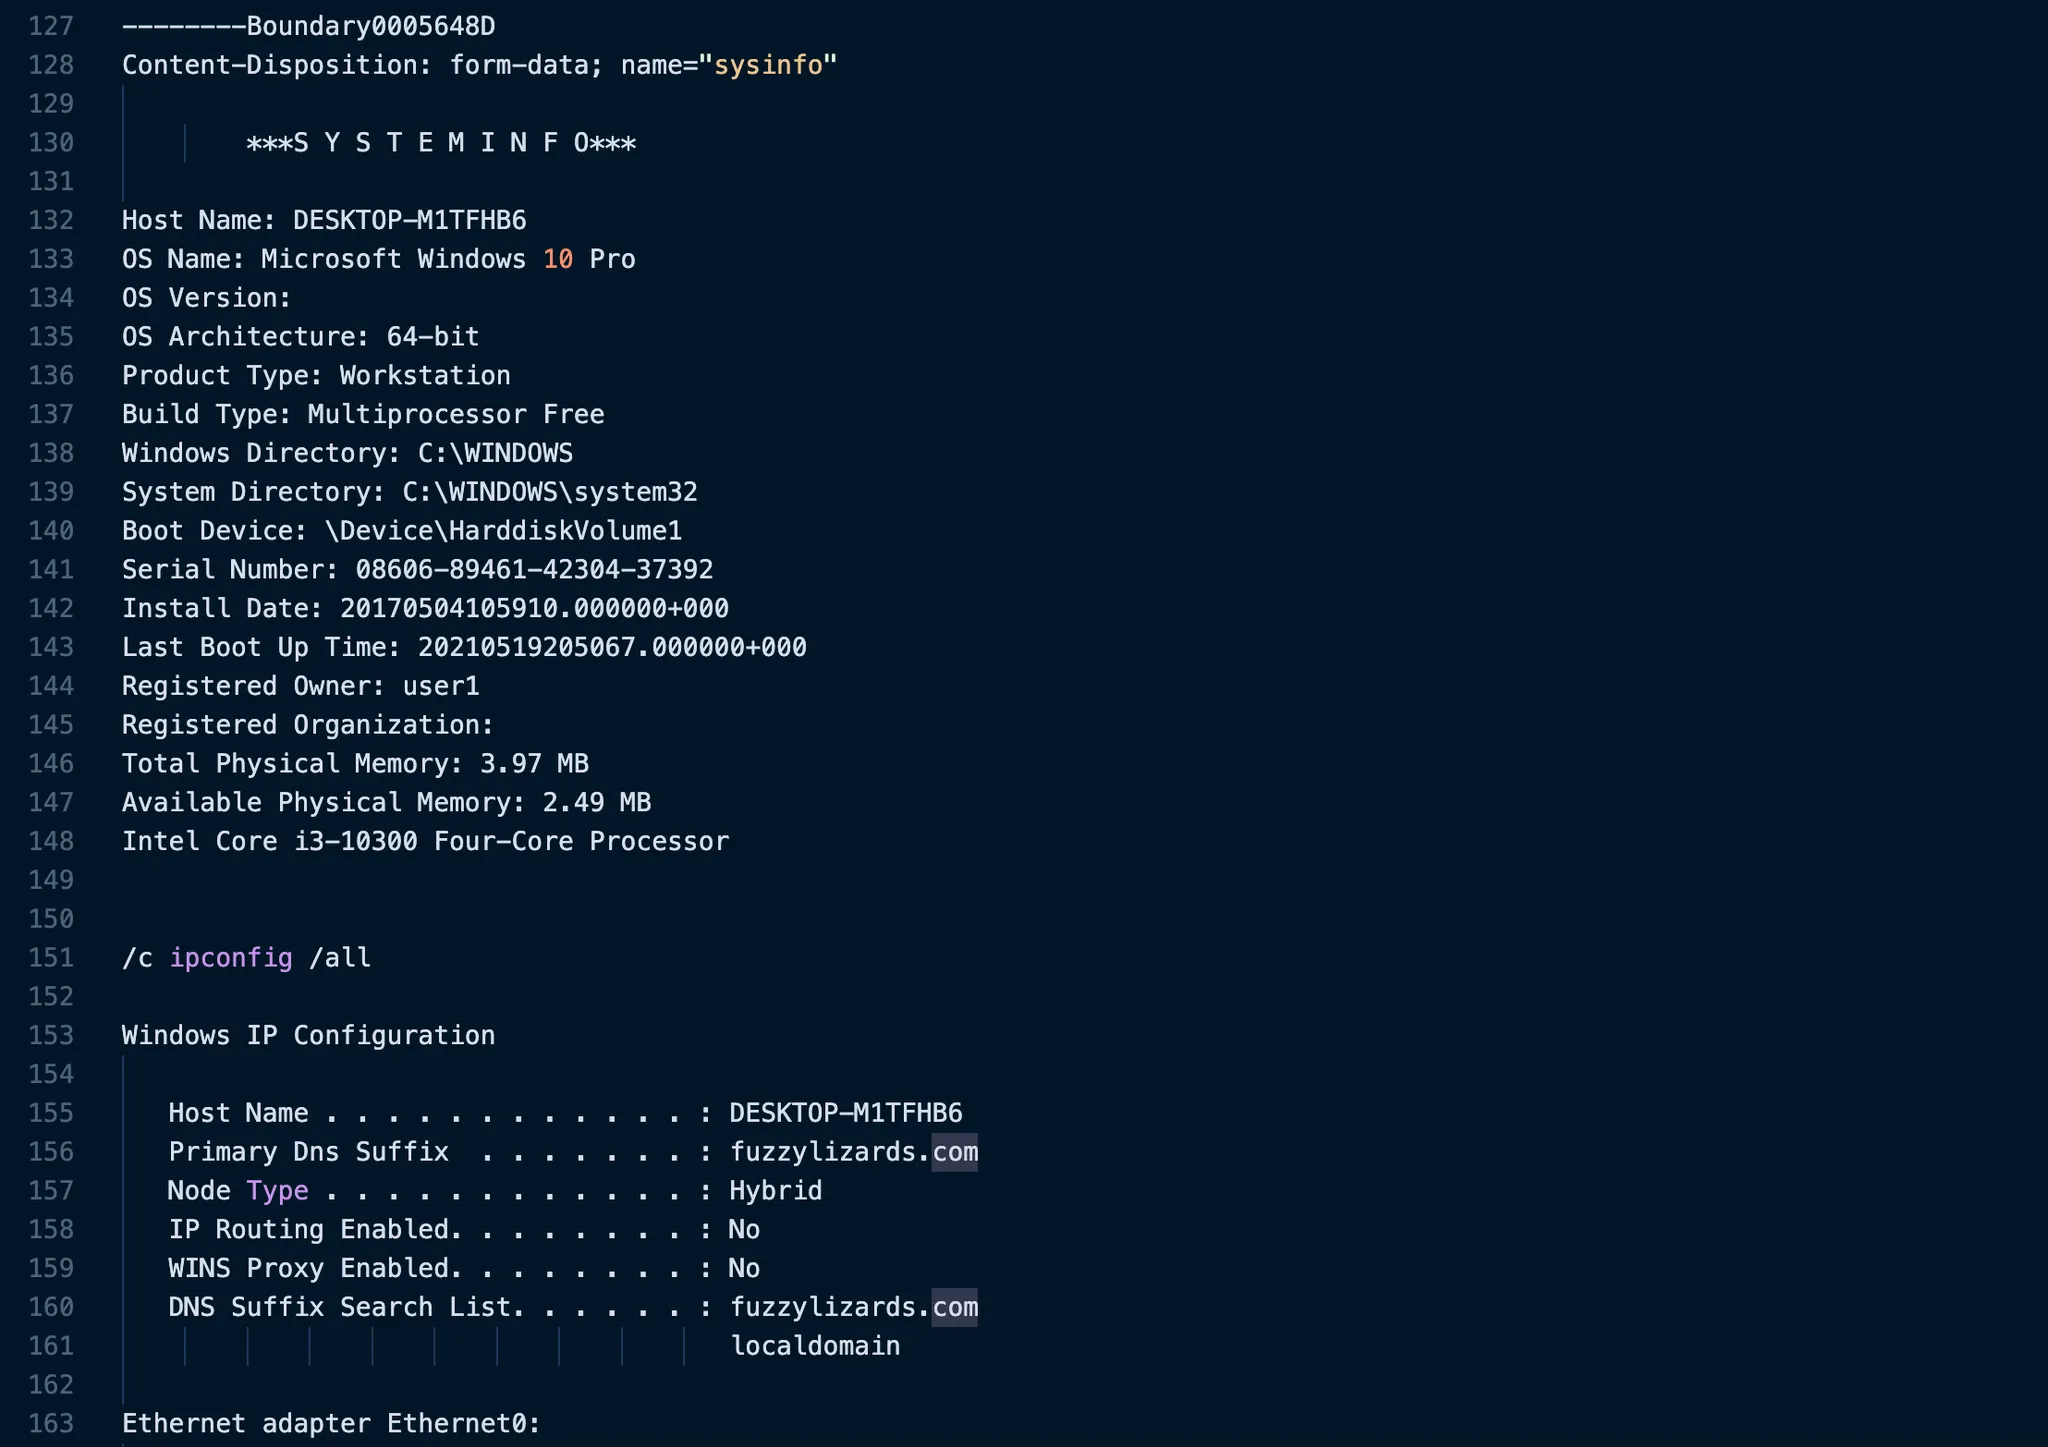Click the orange 10 in OS Name
The image size is (2048, 1447).
tap(558, 259)
